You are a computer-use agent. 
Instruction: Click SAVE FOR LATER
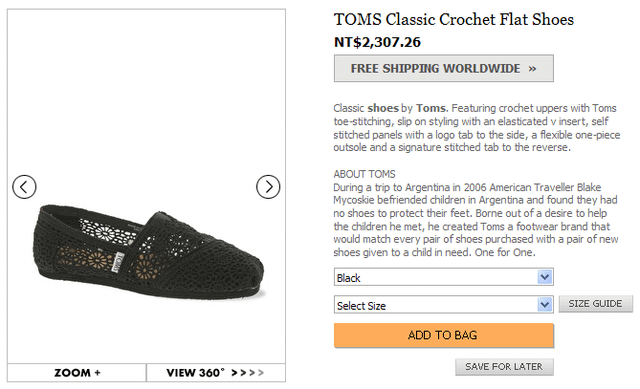pyautogui.click(x=504, y=367)
